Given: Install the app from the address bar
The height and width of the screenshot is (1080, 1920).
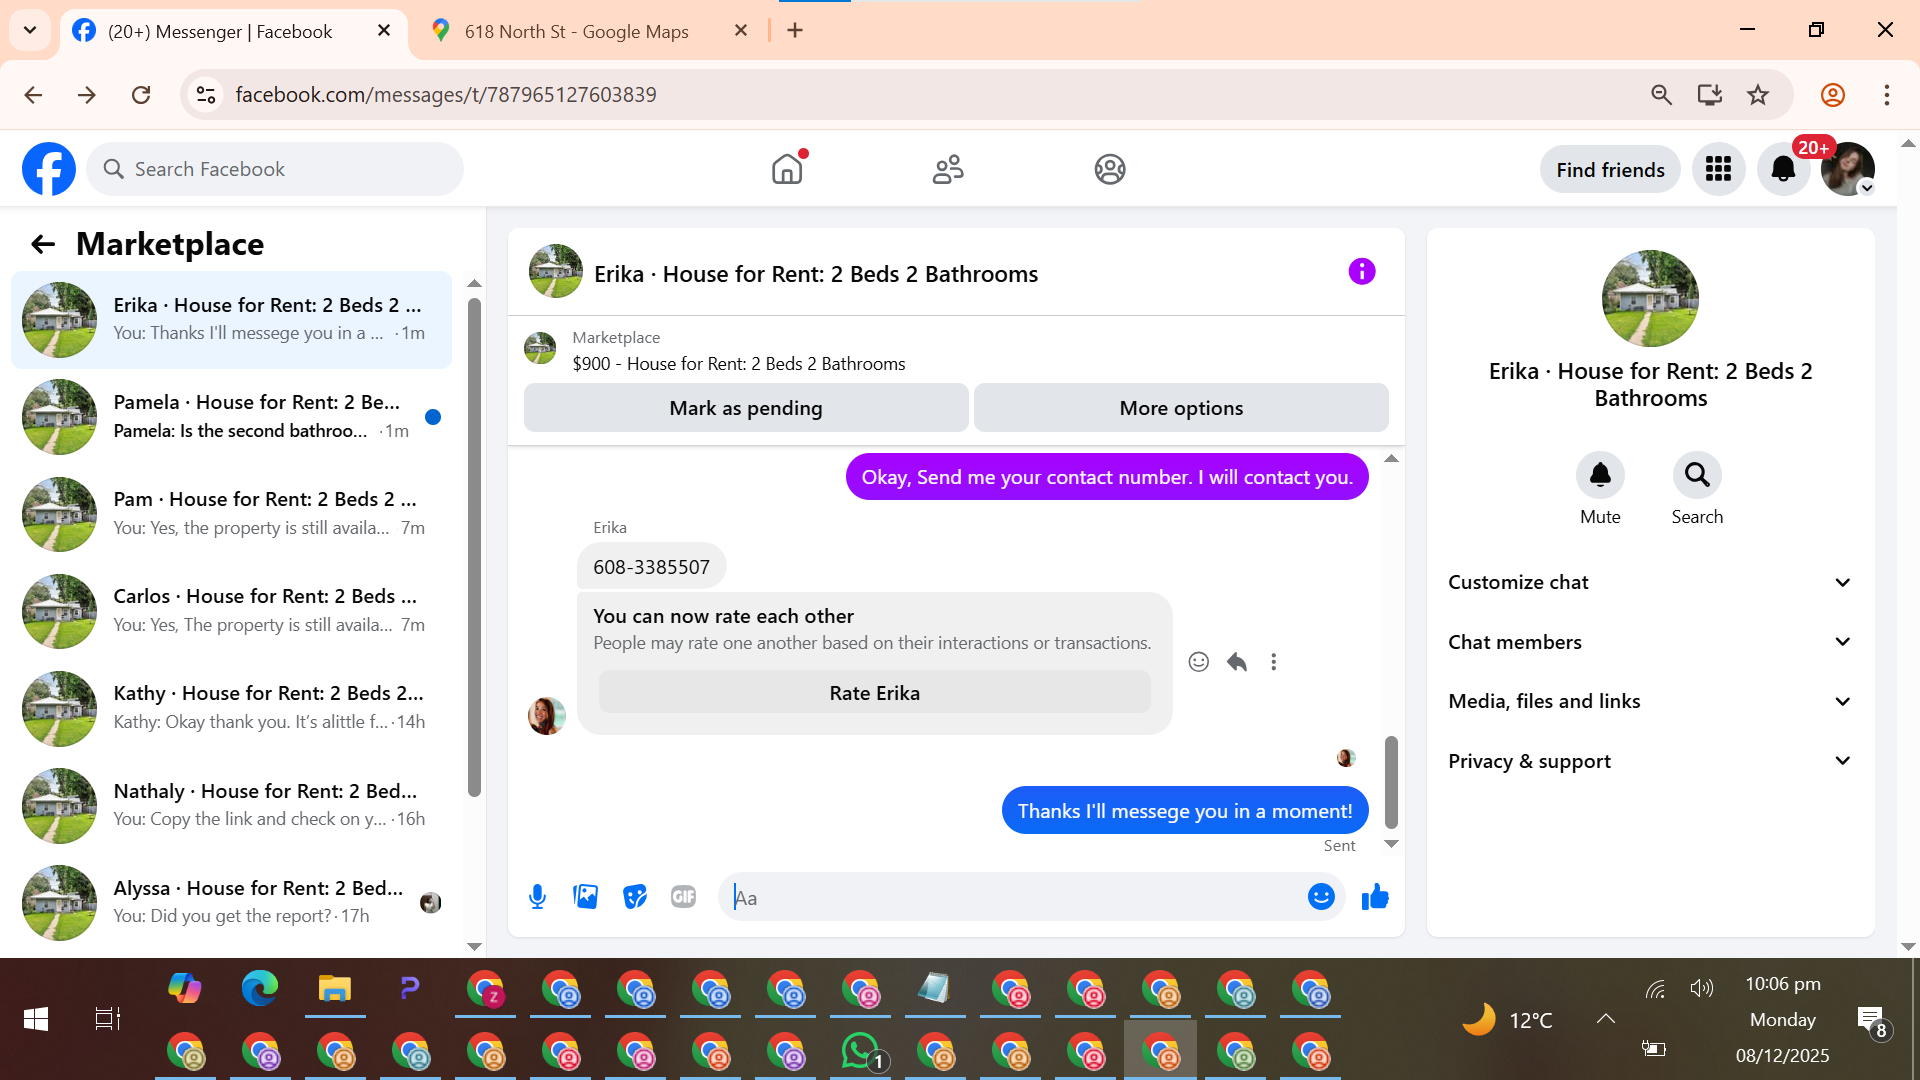Looking at the screenshot, I should [1710, 95].
